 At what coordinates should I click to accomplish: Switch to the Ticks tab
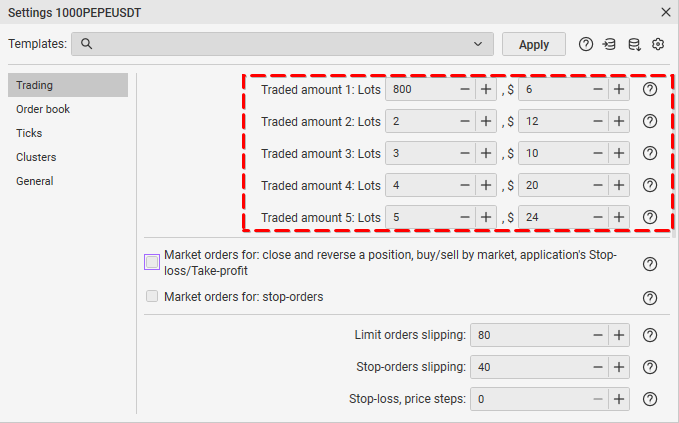(x=68, y=133)
